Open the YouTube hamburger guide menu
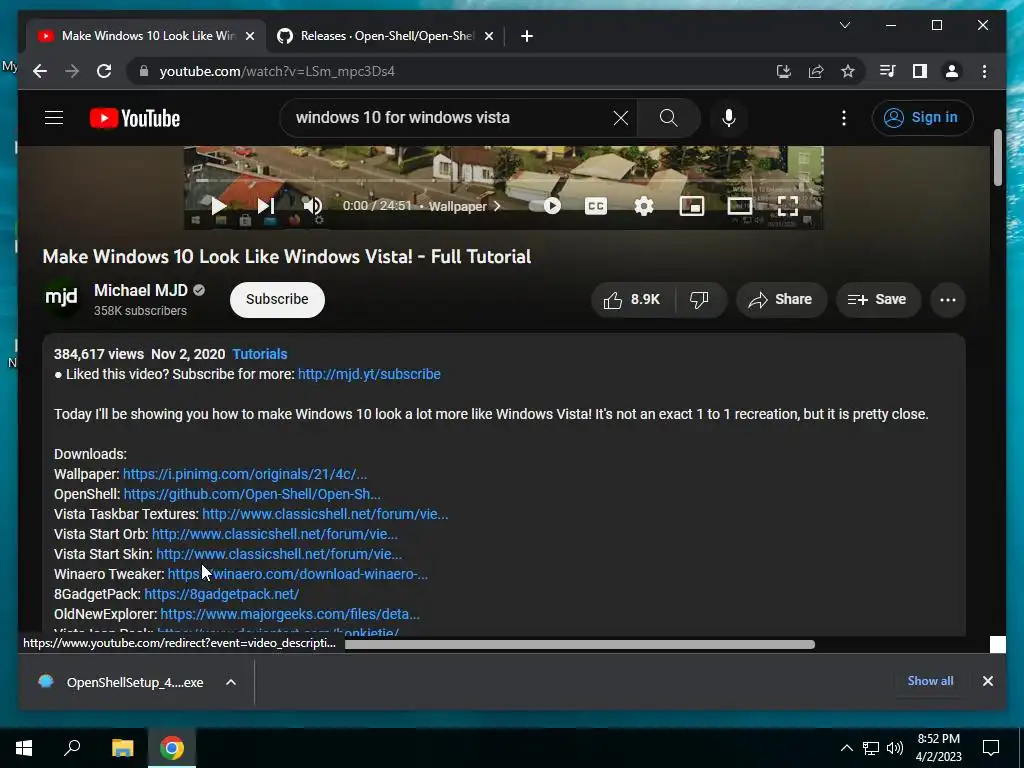1024x768 pixels. click(x=54, y=118)
